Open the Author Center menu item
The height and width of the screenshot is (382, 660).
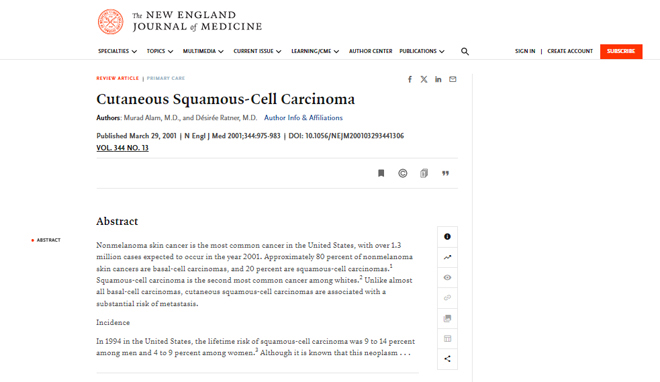pyautogui.click(x=370, y=51)
